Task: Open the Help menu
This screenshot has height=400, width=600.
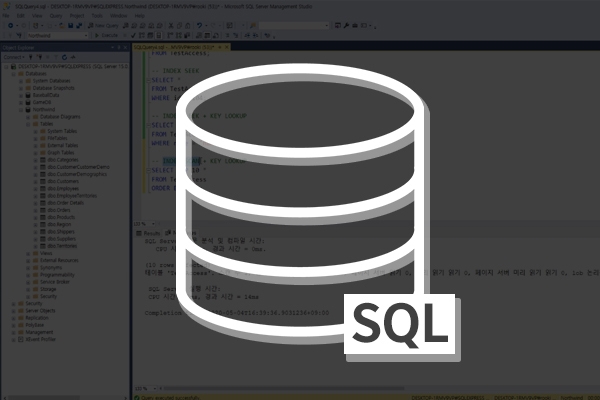Action: pyautogui.click(x=139, y=16)
